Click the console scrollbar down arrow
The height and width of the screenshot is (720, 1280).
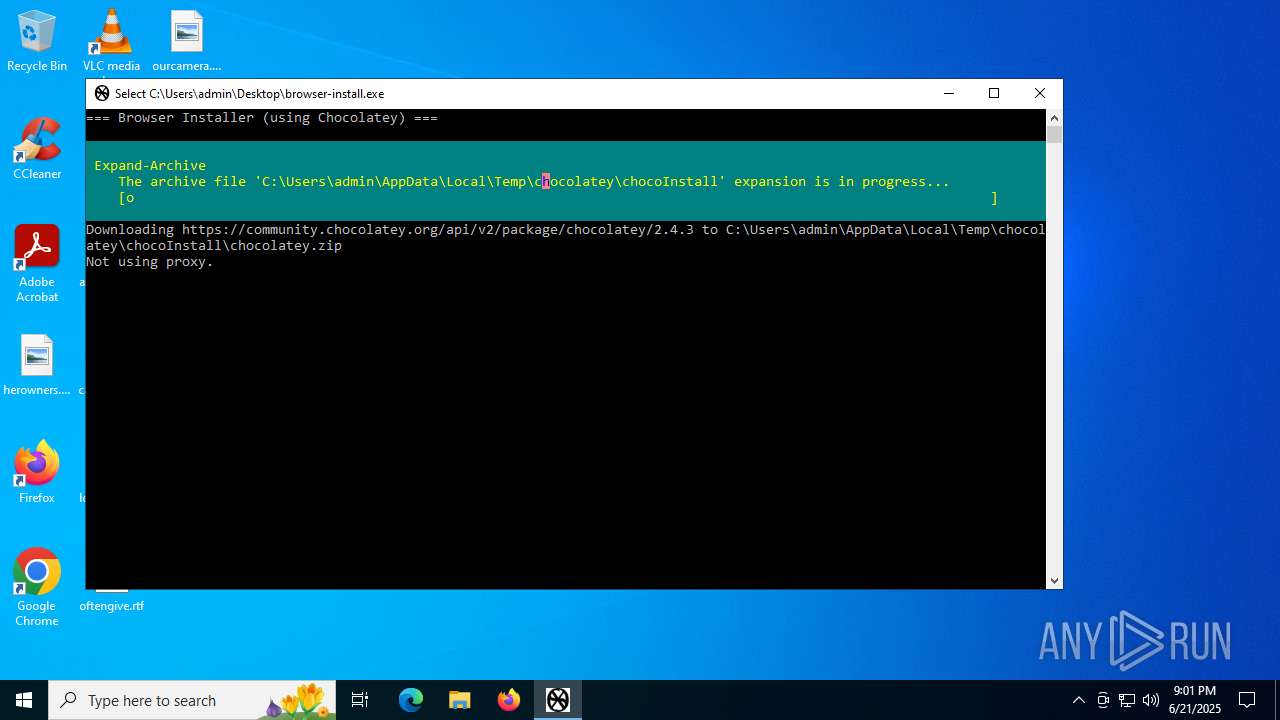pos(1054,581)
